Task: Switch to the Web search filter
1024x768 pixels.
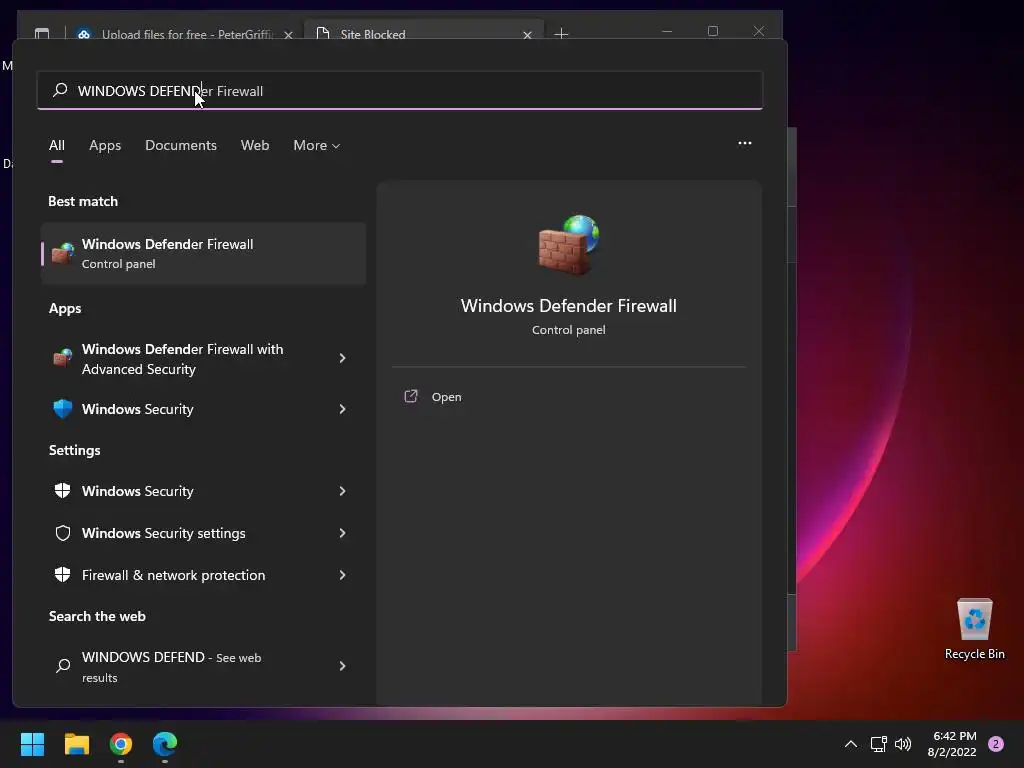Action: point(255,145)
